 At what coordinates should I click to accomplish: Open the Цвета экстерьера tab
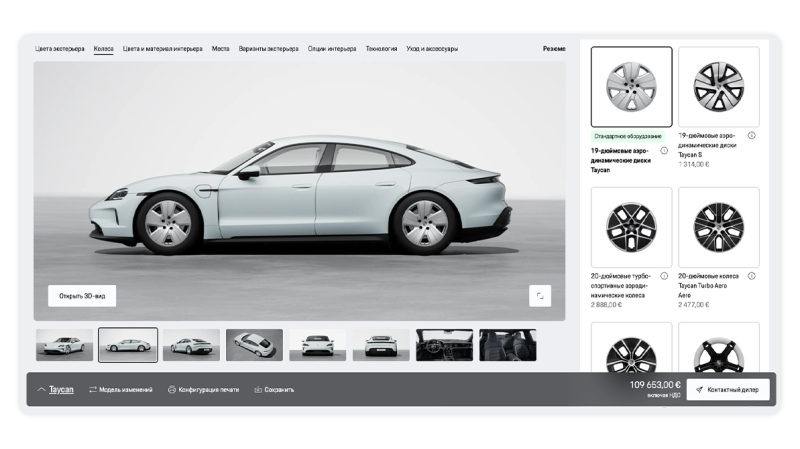tap(60, 49)
